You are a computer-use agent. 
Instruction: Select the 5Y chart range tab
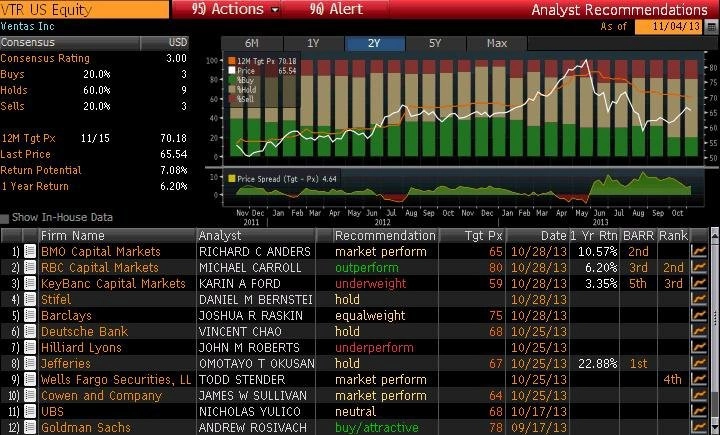[435, 43]
